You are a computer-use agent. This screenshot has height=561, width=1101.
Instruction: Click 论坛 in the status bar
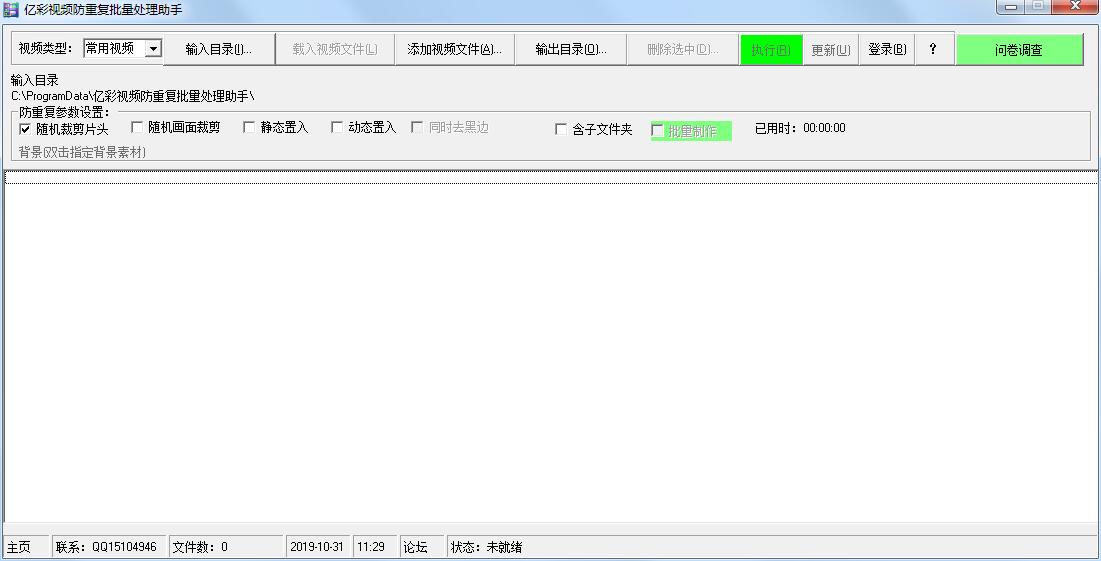415,547
